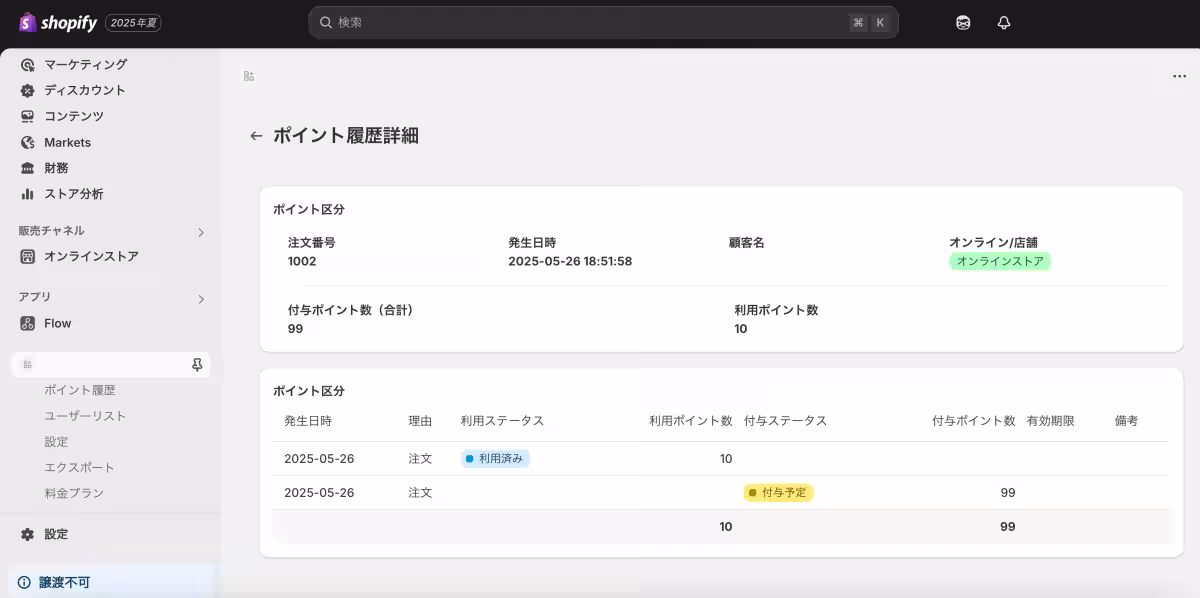The height and width of the screenshot is (598, 1200).
Task: Open the store avatar menu
Action: (961, 22)
